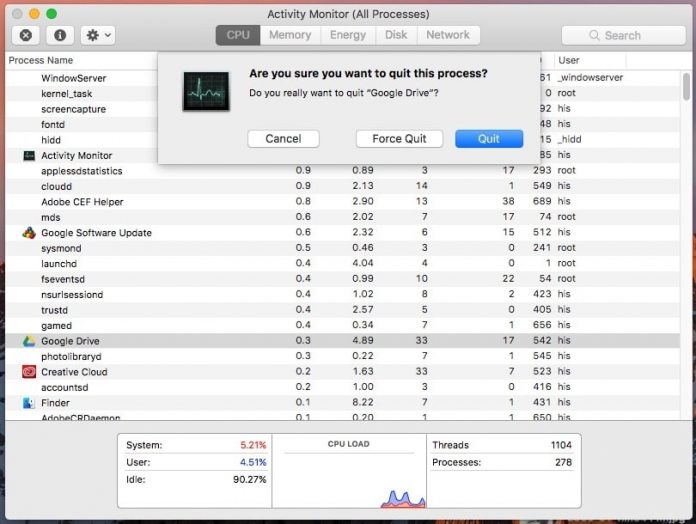Select the WindowServer process row
The image size is (696, 524).
[74, 78]
